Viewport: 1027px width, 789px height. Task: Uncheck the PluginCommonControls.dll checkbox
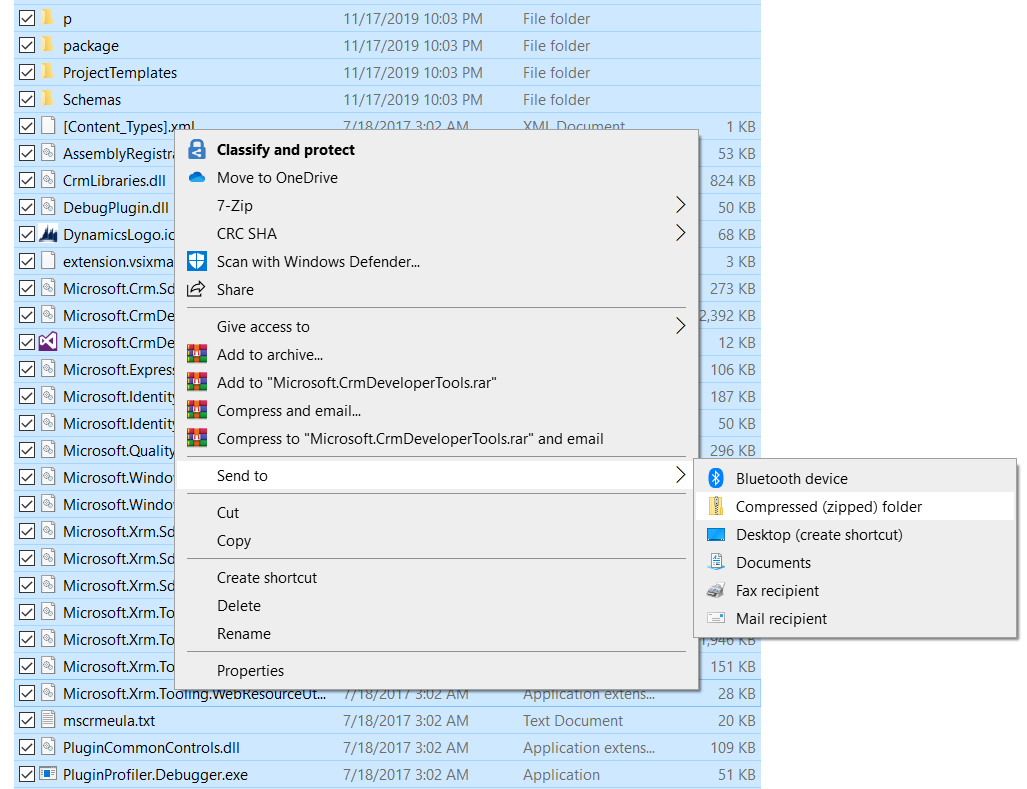(27, 747)
